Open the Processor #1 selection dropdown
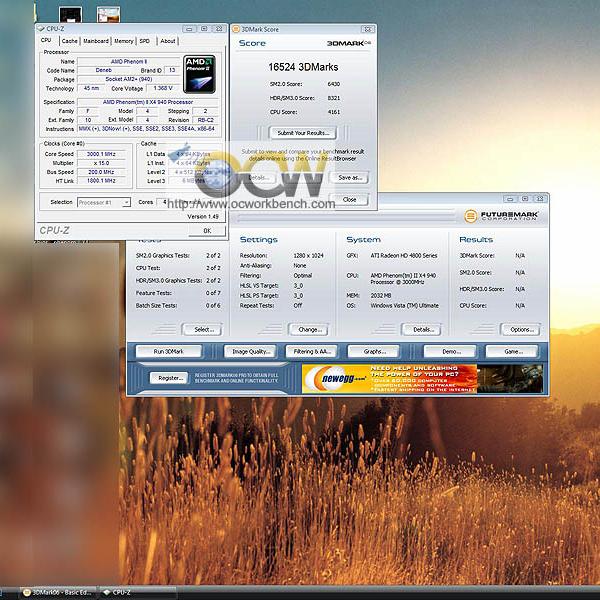Image resolution: width=600 pixels, height=600 pixels. [x=104, y=202]
